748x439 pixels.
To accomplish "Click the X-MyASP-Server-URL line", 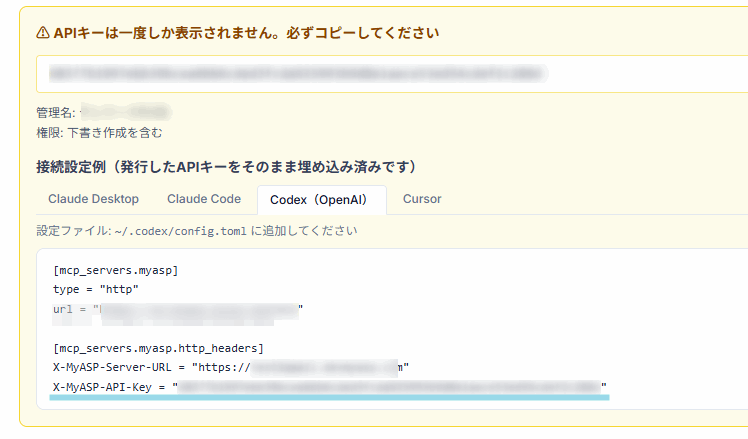I will 231,367.
